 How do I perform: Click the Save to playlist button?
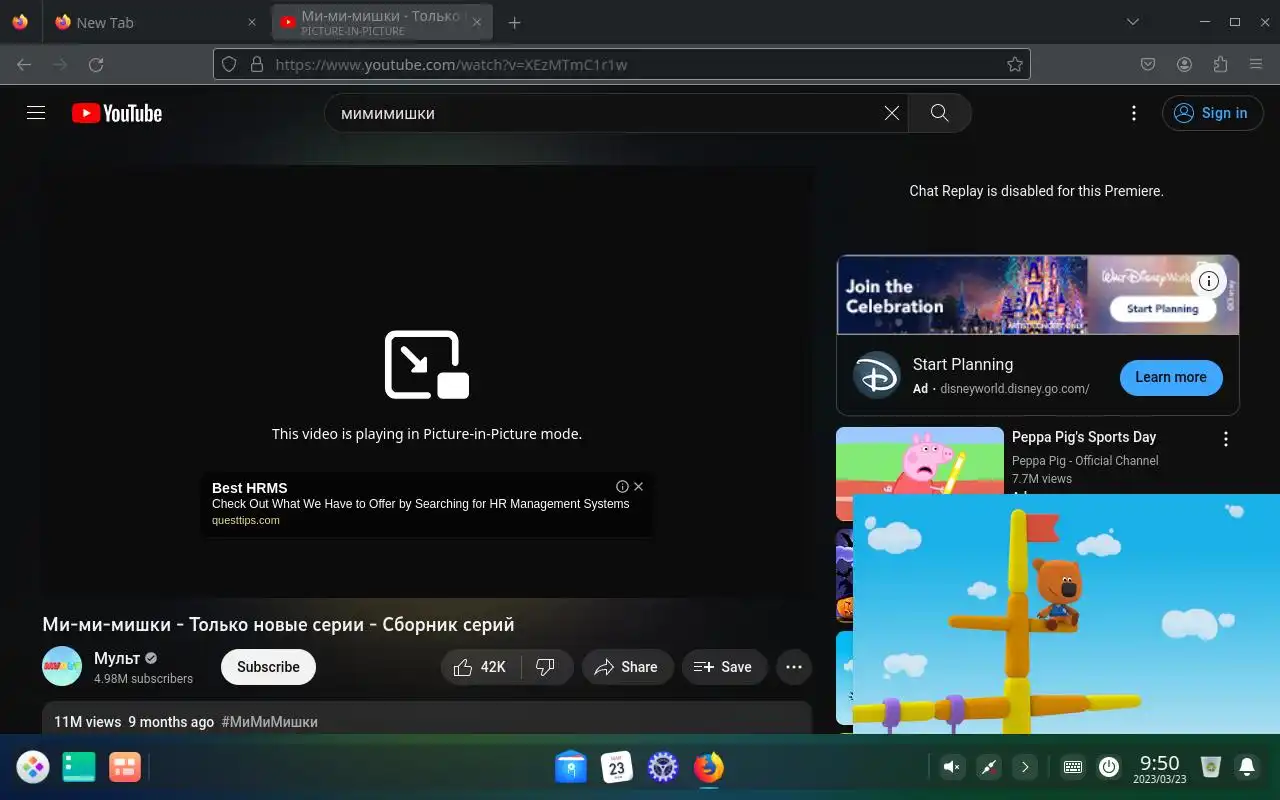(x=724, y=667)
